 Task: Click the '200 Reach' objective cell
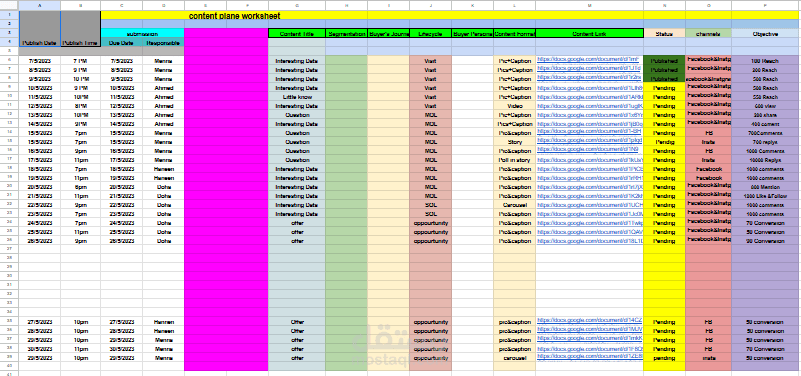pos(766,69)
